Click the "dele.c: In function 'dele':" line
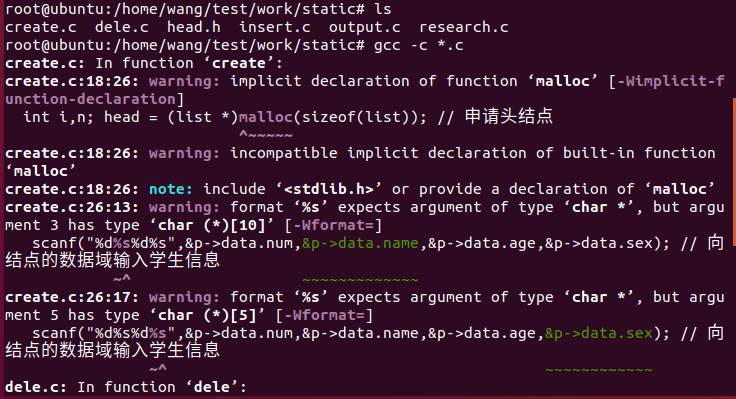 [126, 387]
